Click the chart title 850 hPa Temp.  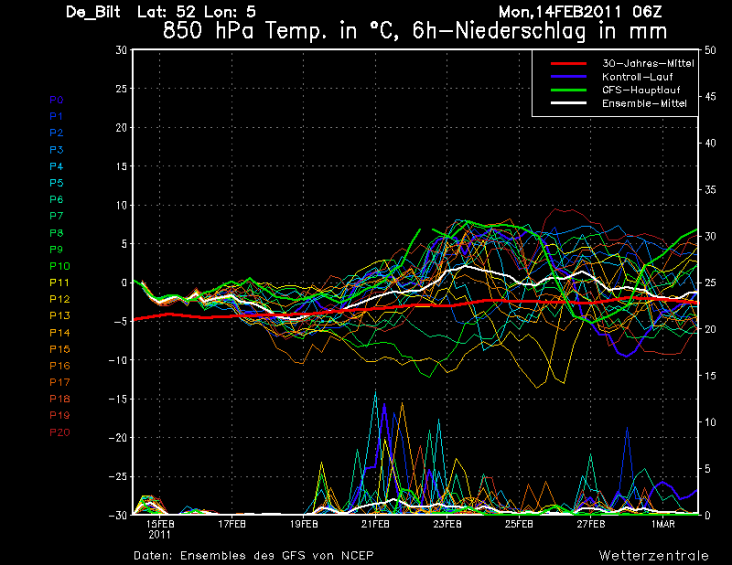pos(415,31)
